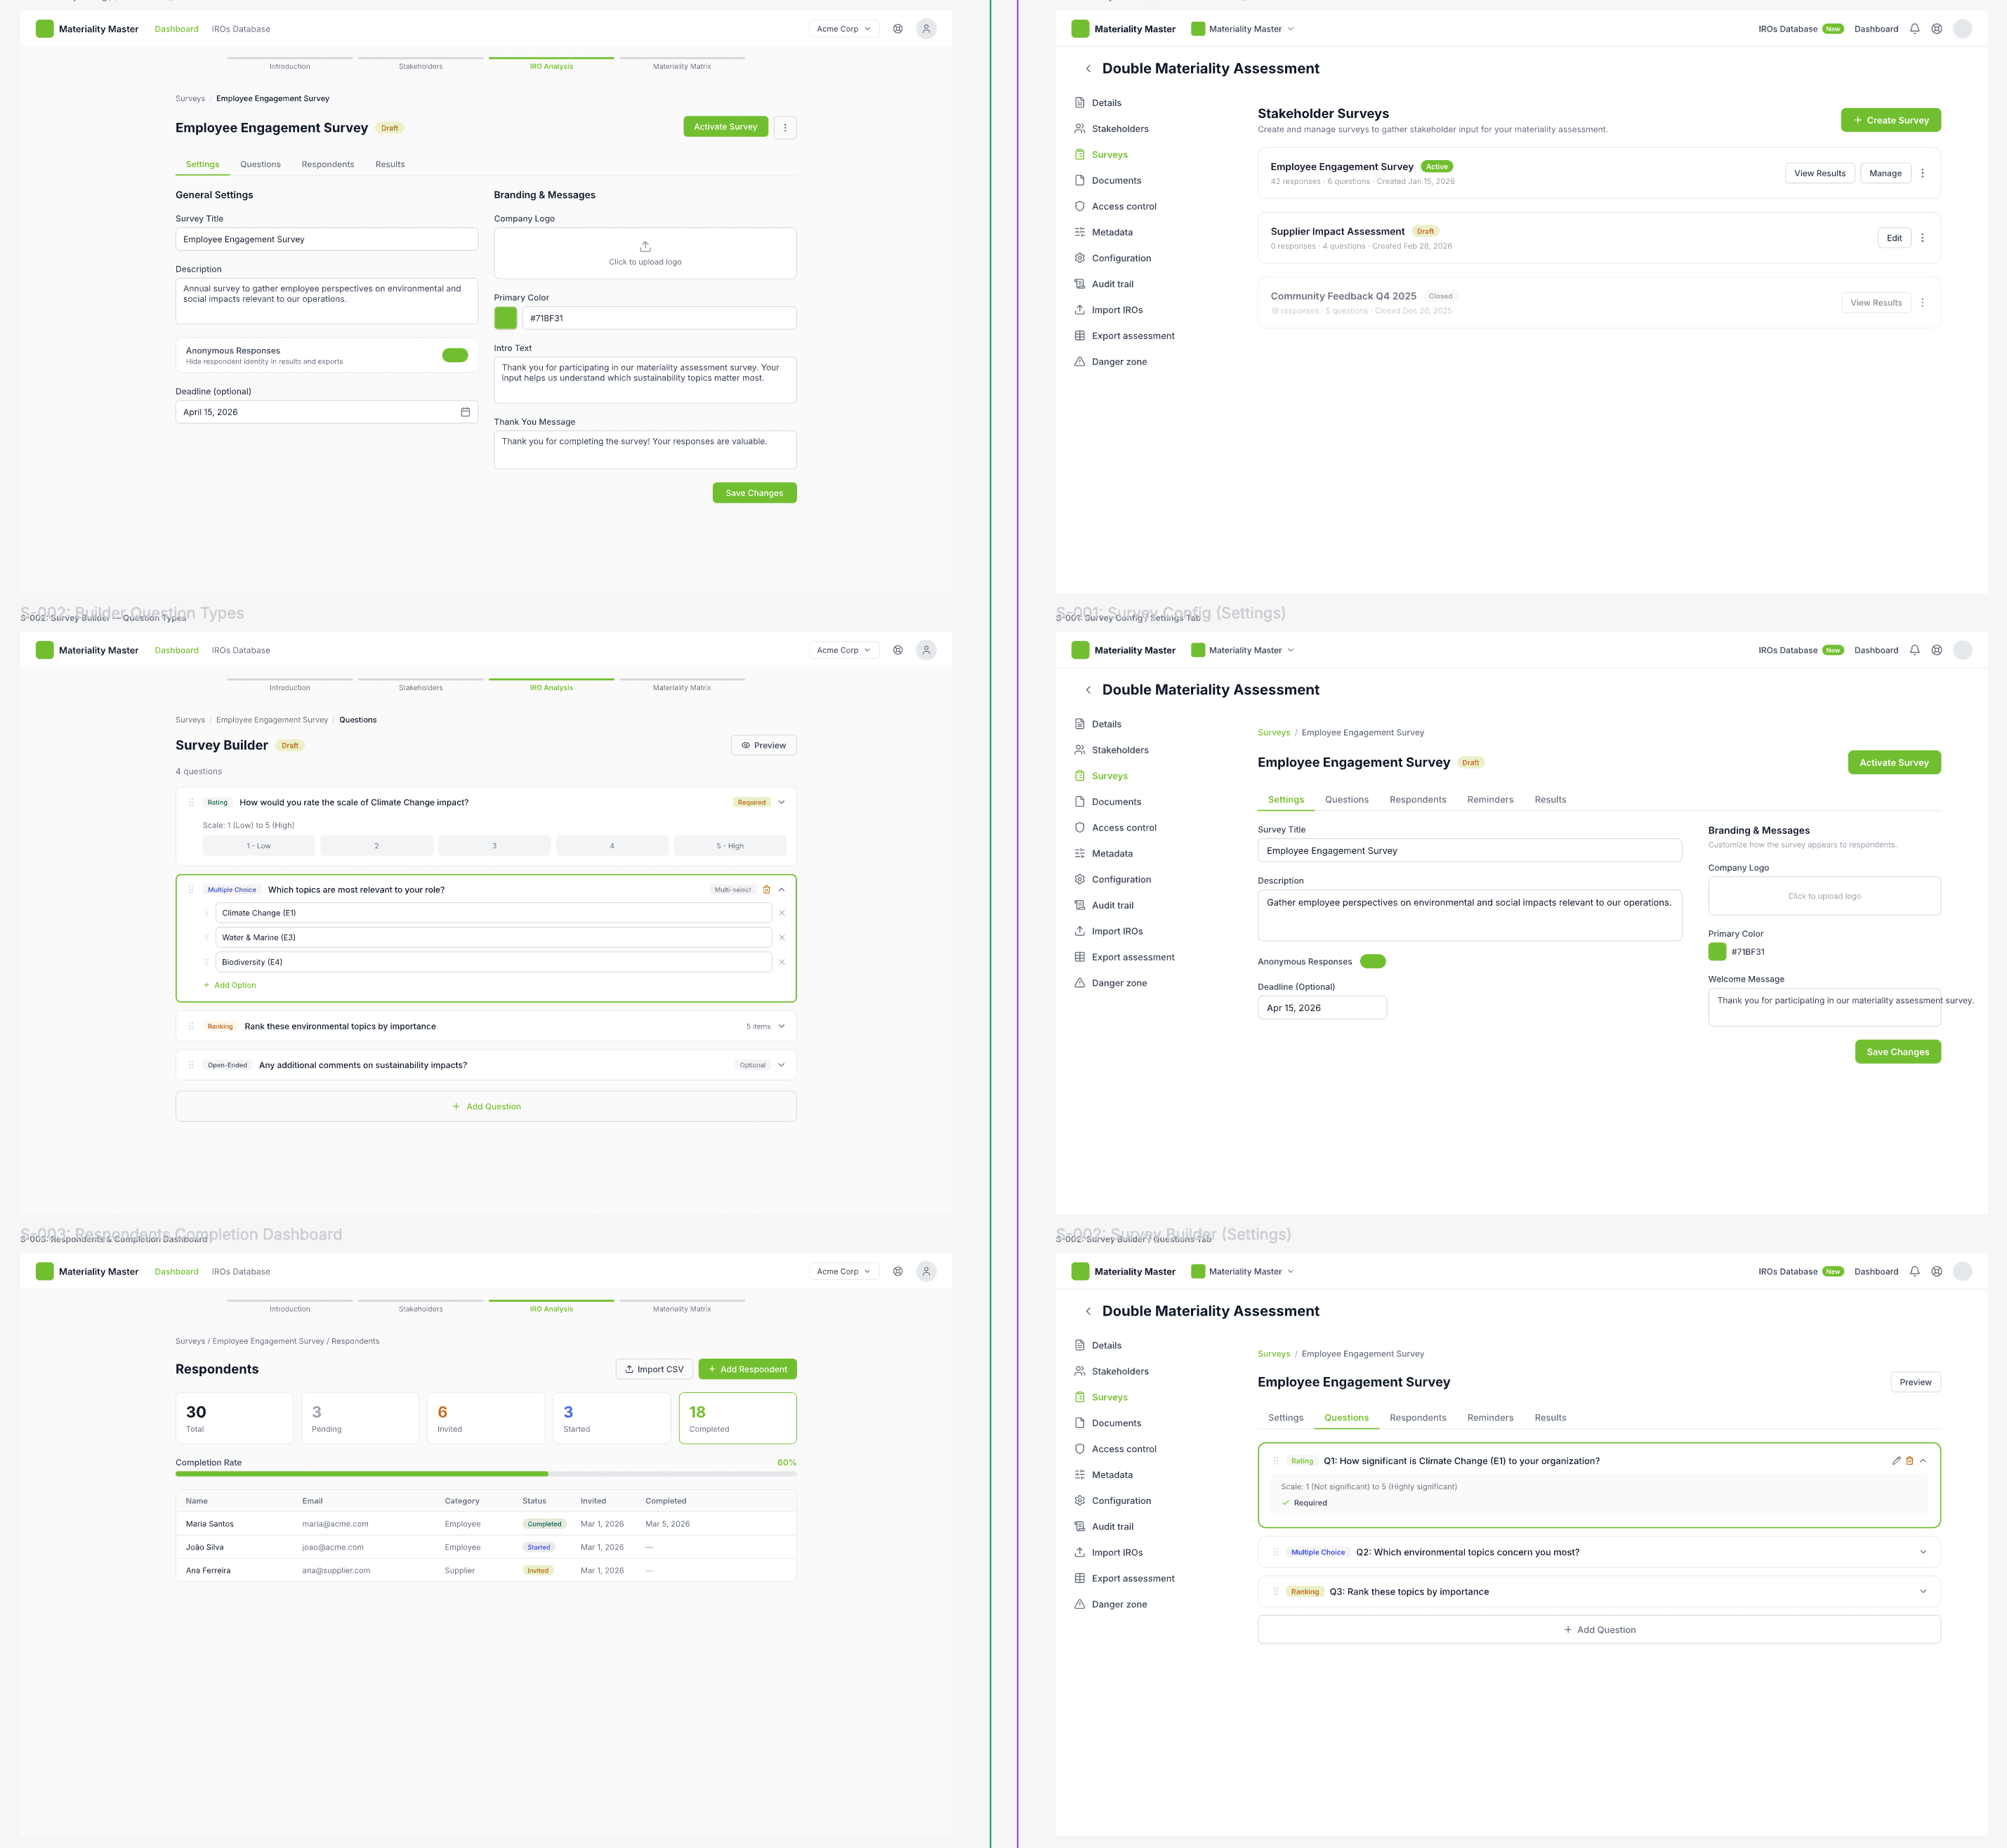
Task: Open kebab menu on Employee Engagement Survey active card
Action: tap(1922, 173)
